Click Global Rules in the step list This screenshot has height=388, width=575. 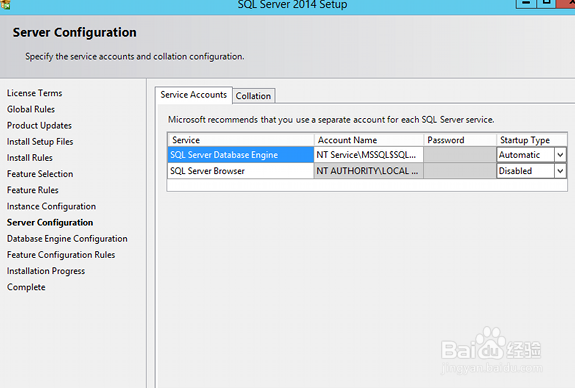click(31, 109)
